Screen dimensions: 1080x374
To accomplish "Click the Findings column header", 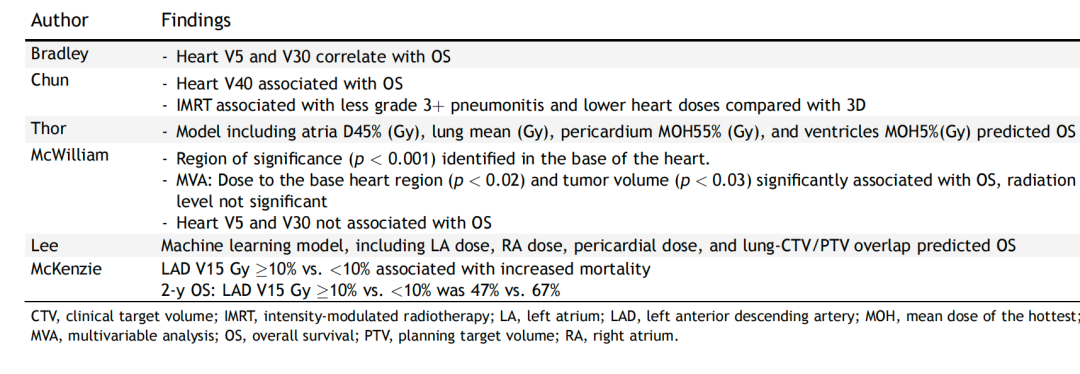I will pyautogui.click(x=196, y=21).
